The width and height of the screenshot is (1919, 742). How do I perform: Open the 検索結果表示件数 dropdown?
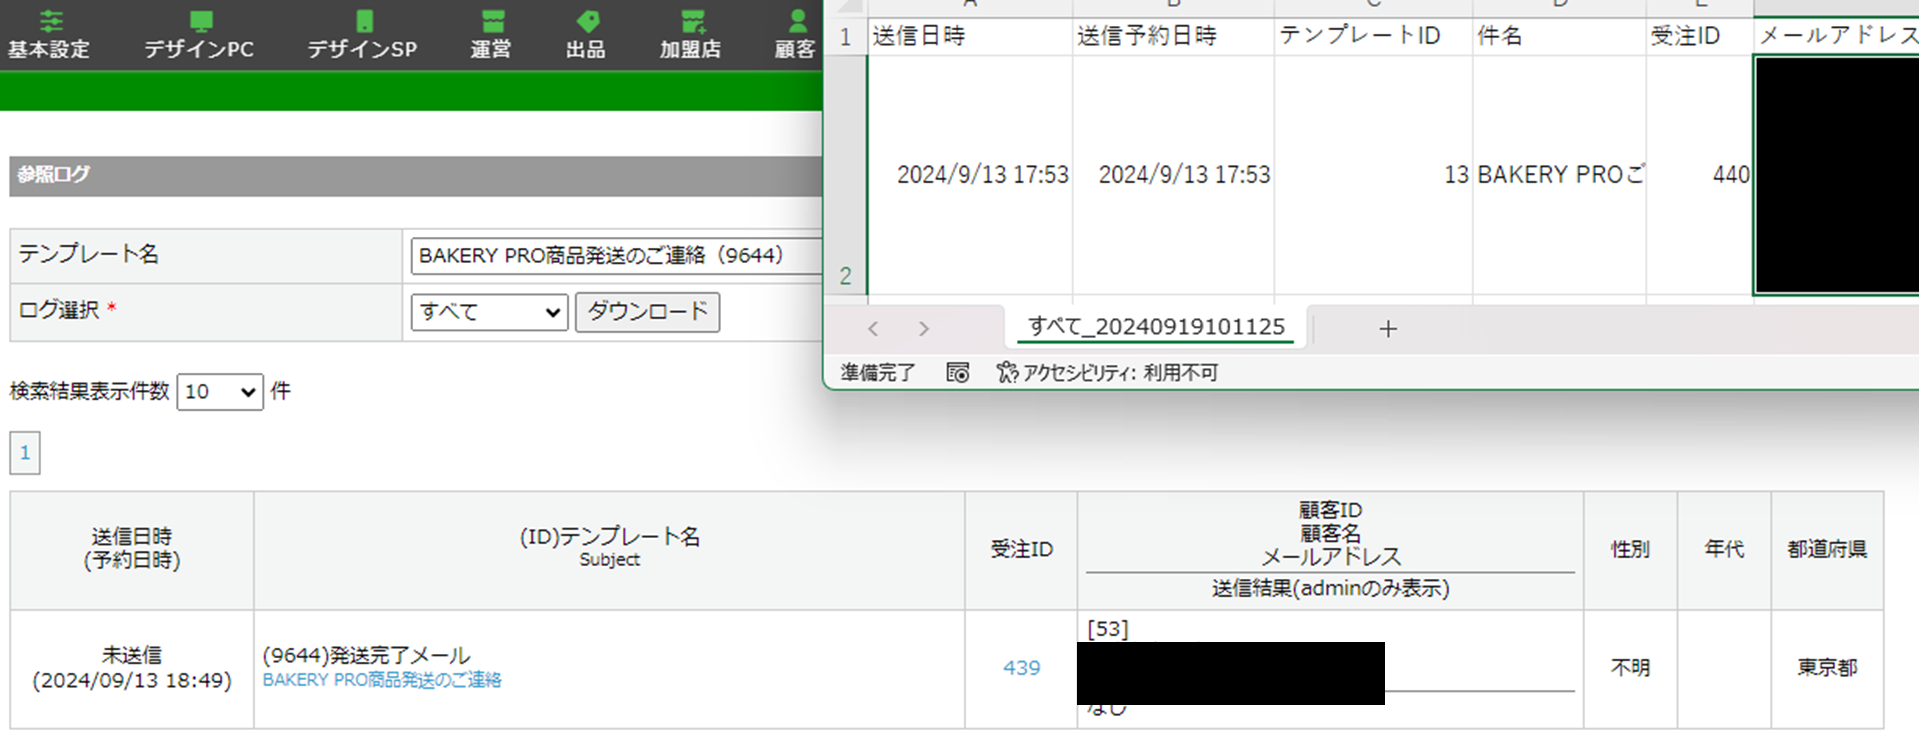[220, 392]
